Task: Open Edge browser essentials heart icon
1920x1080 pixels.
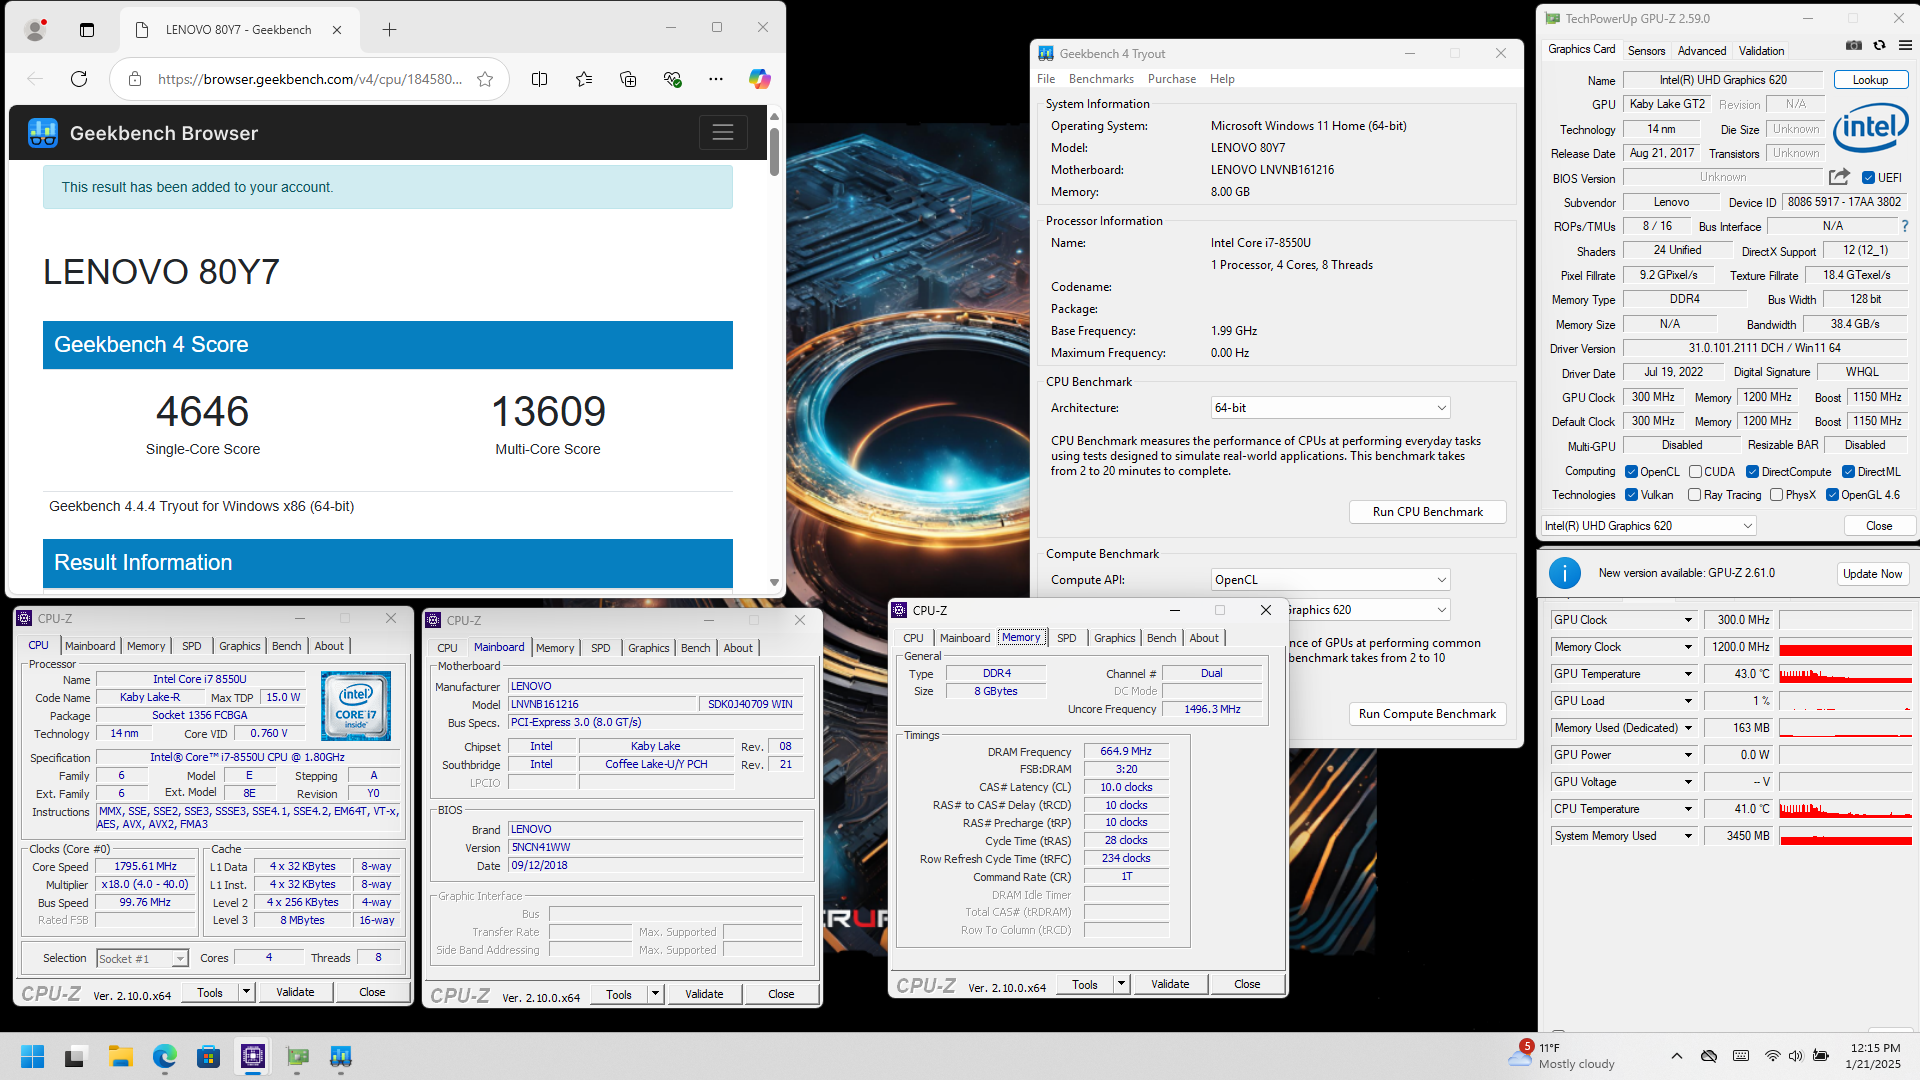Action: tap(672, 79)
